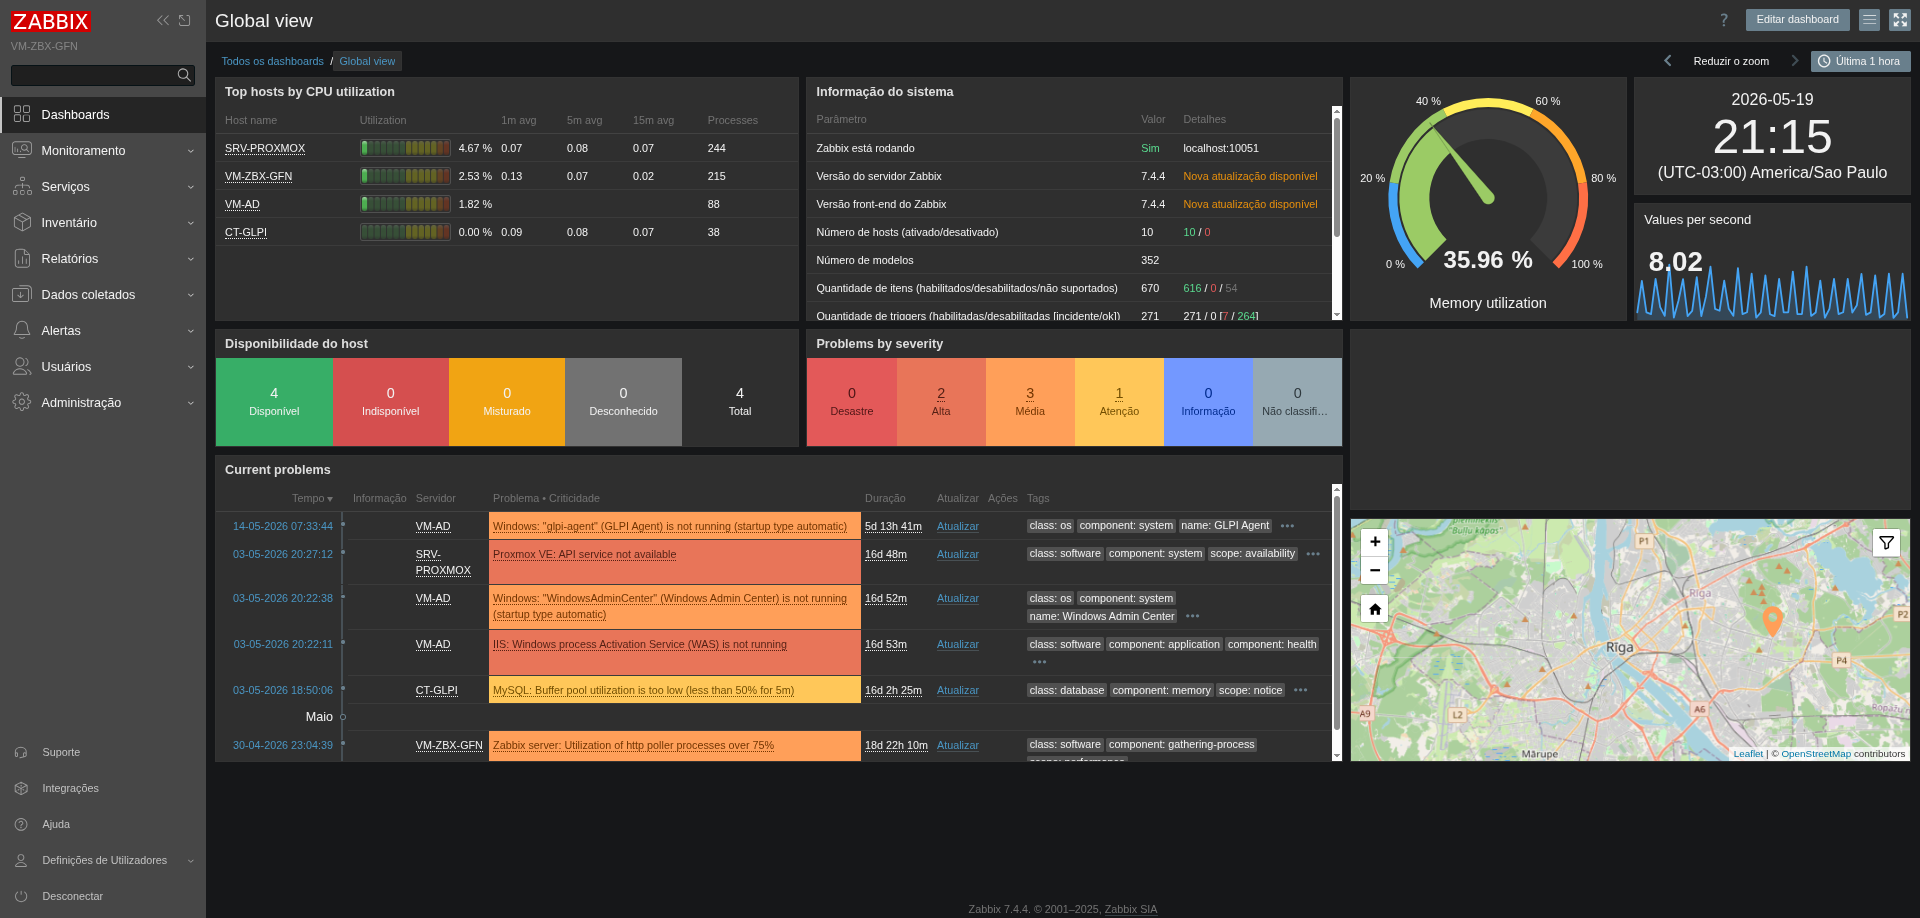Open the Dashboards icon in the sidebar

click(x=22, y=114)
